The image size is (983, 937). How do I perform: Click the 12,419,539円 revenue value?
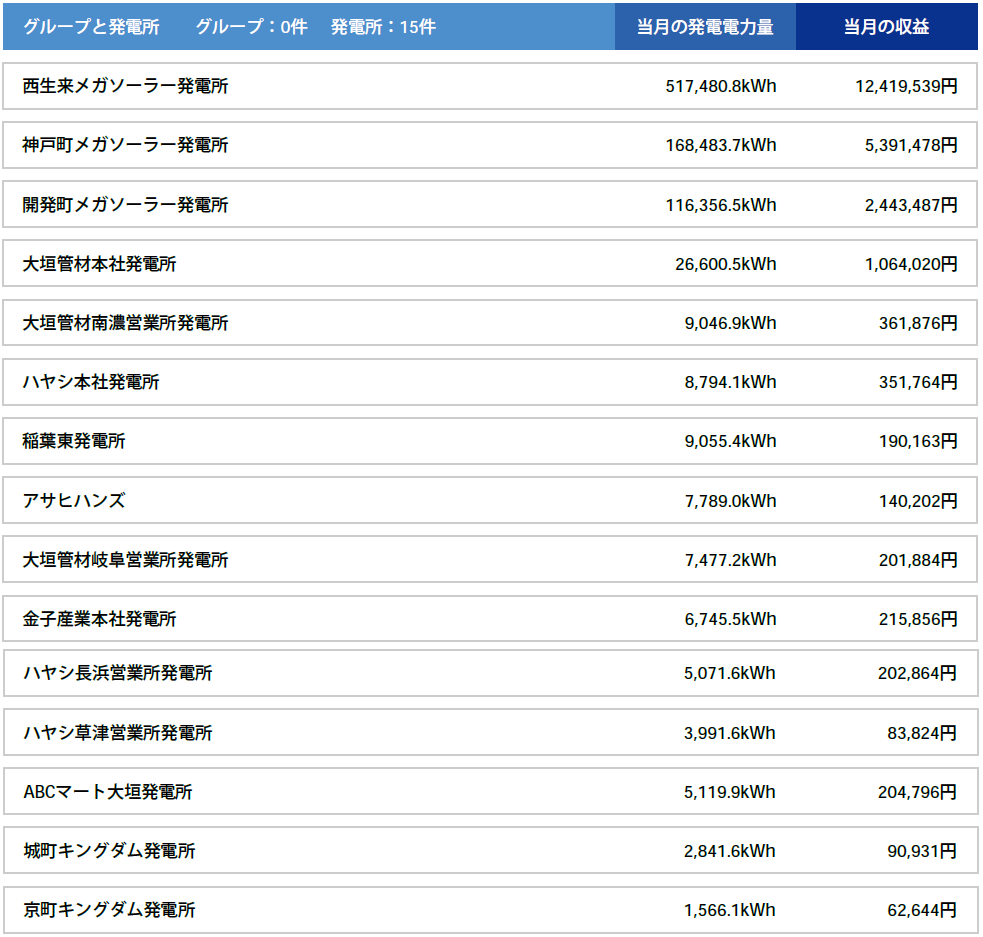907,86
